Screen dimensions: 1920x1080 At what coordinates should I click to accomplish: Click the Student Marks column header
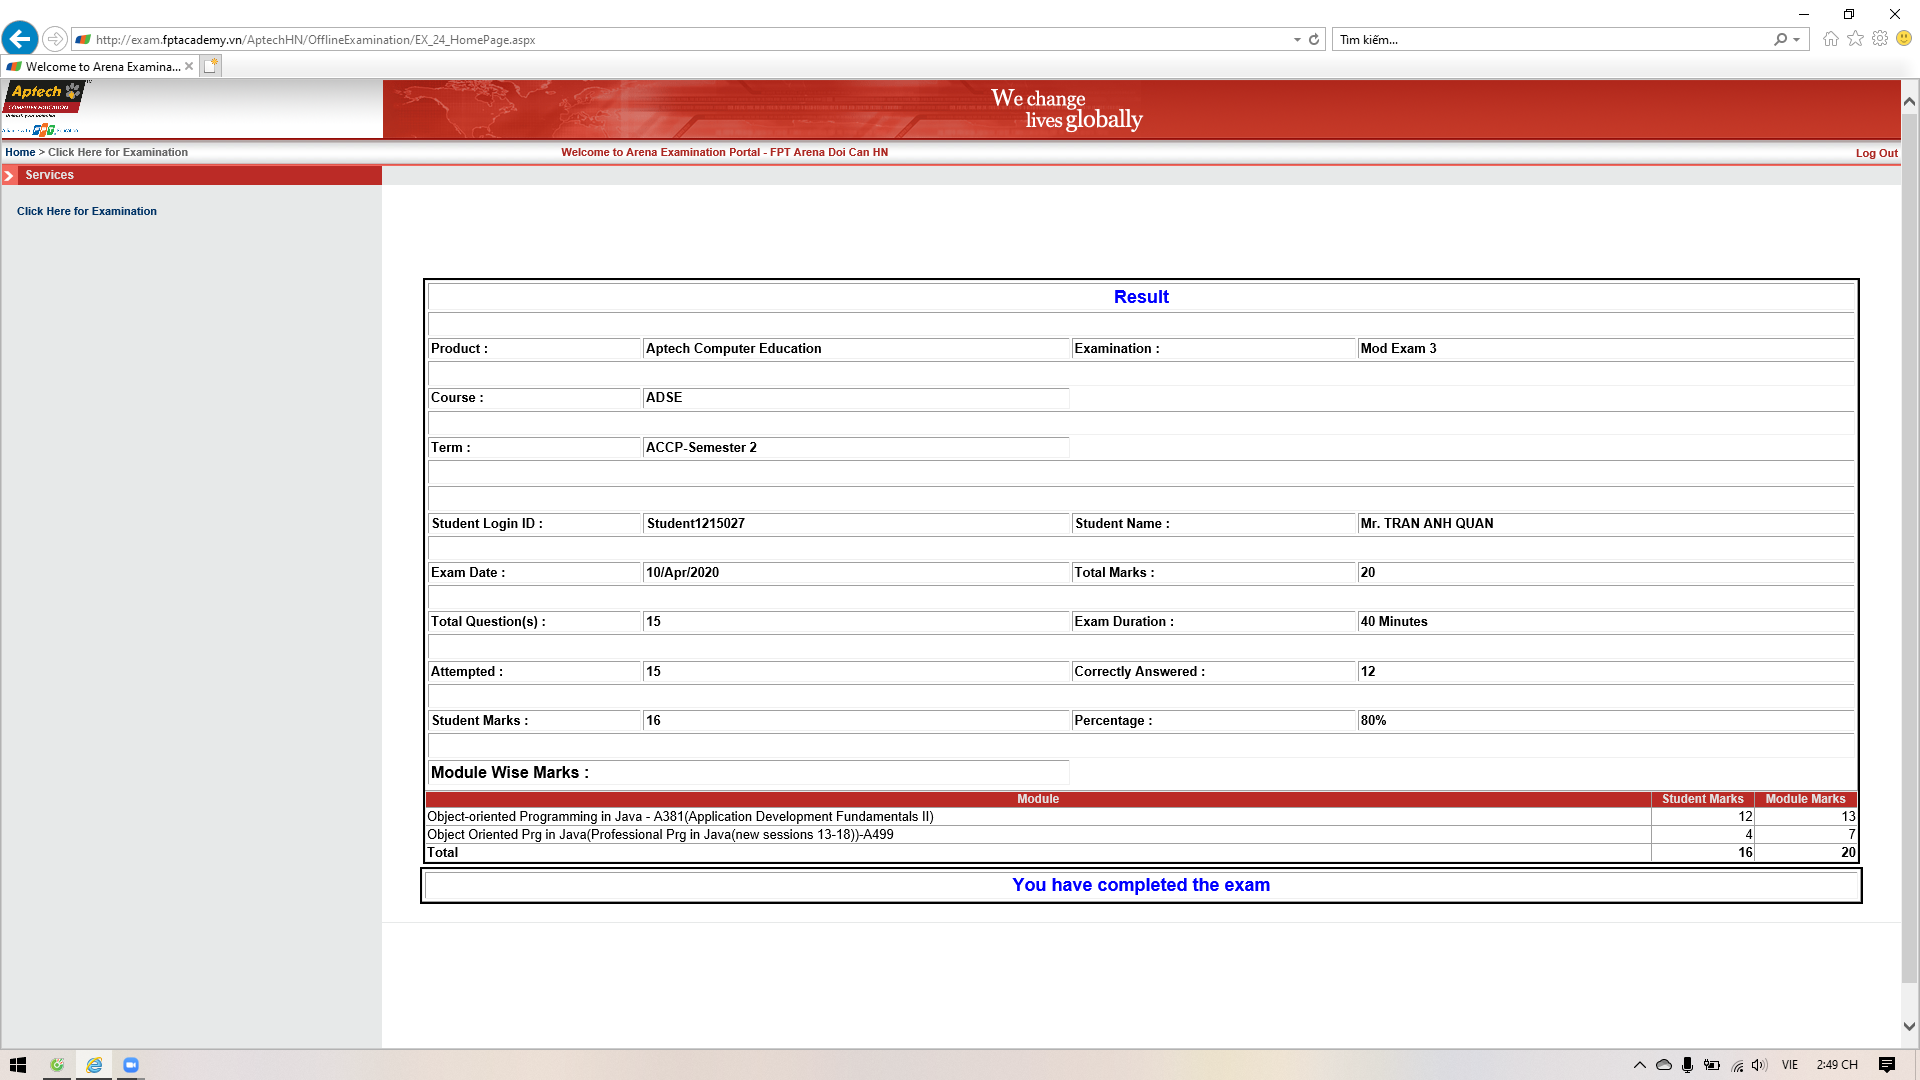[x=1702, y=799]
